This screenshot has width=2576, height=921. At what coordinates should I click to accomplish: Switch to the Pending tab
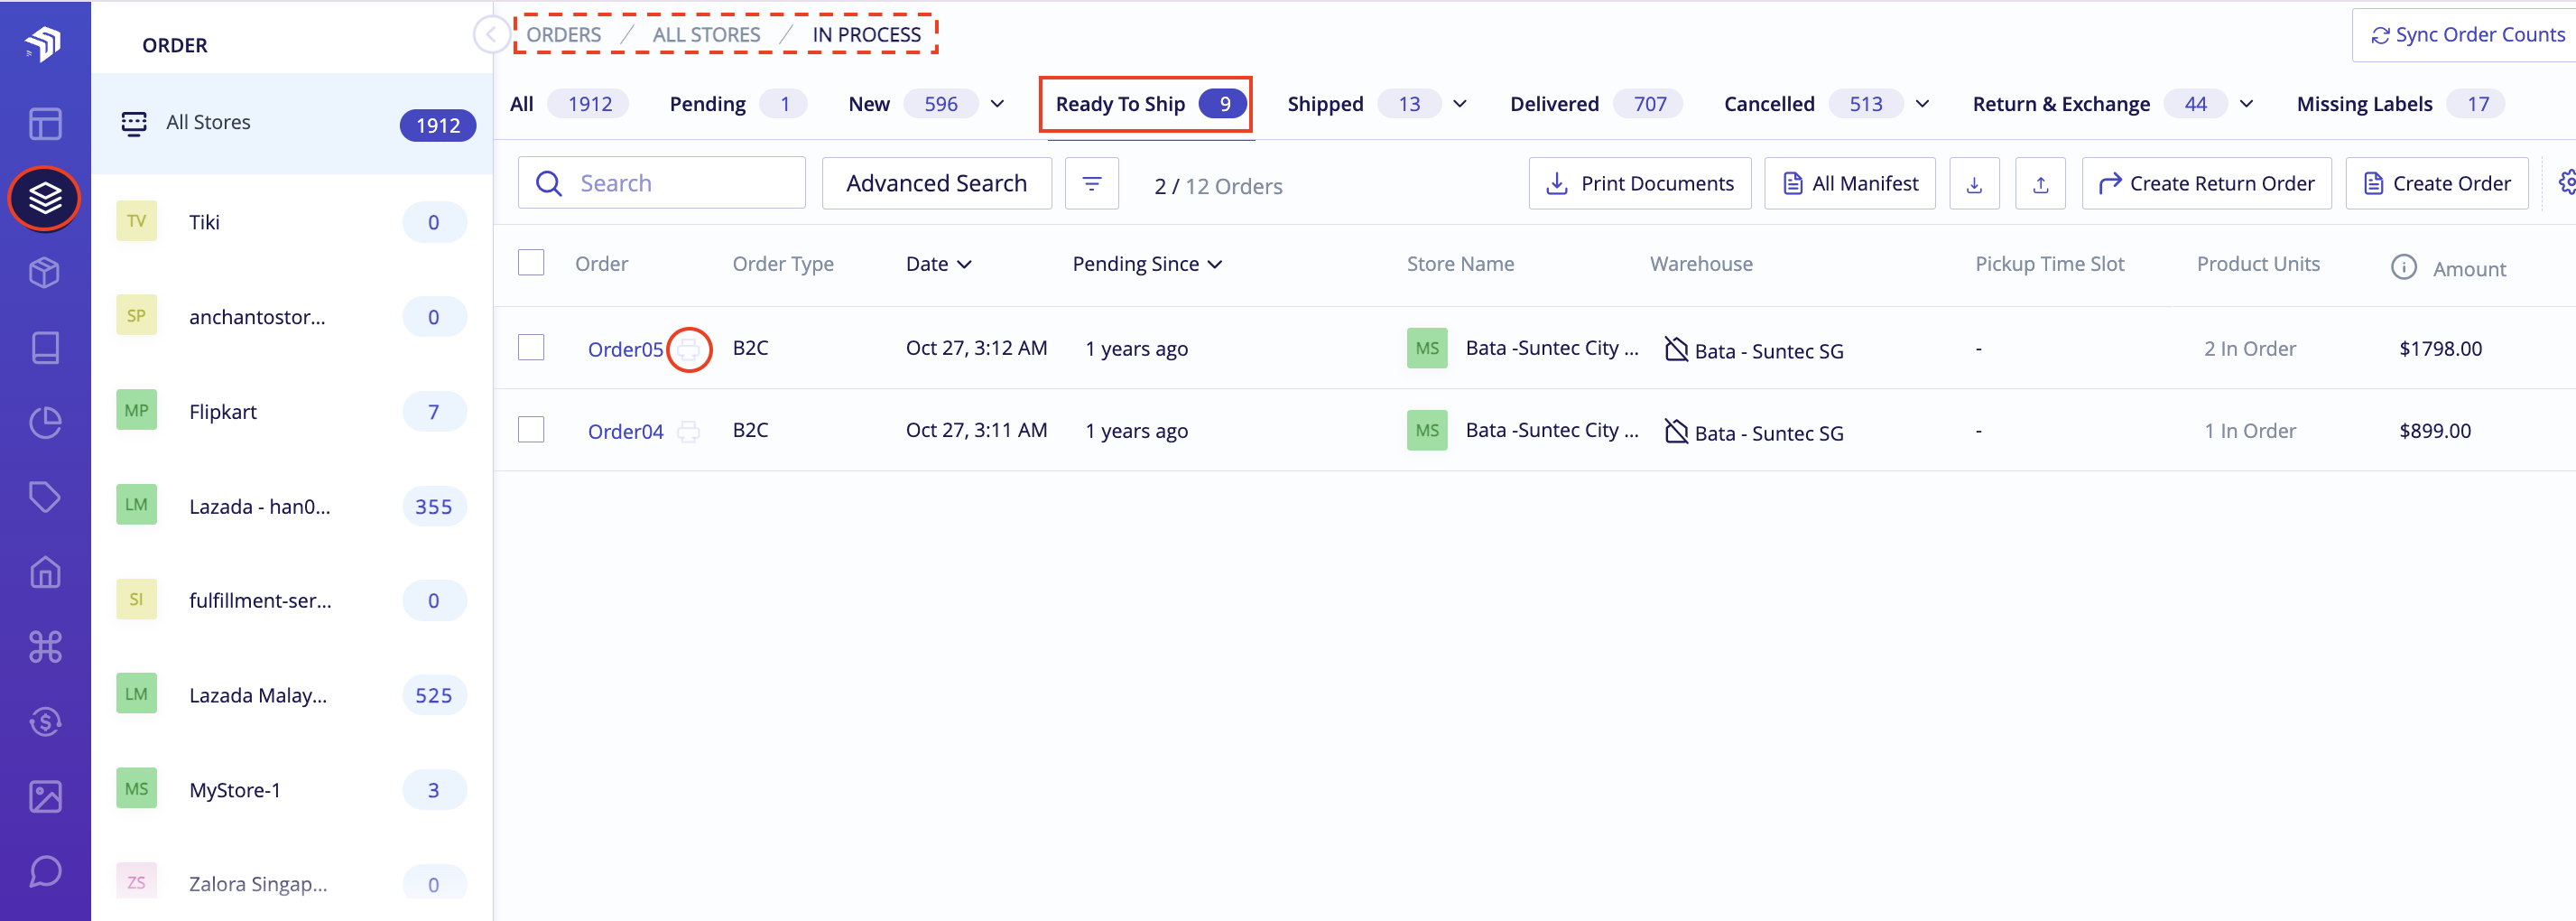[737, 104]
